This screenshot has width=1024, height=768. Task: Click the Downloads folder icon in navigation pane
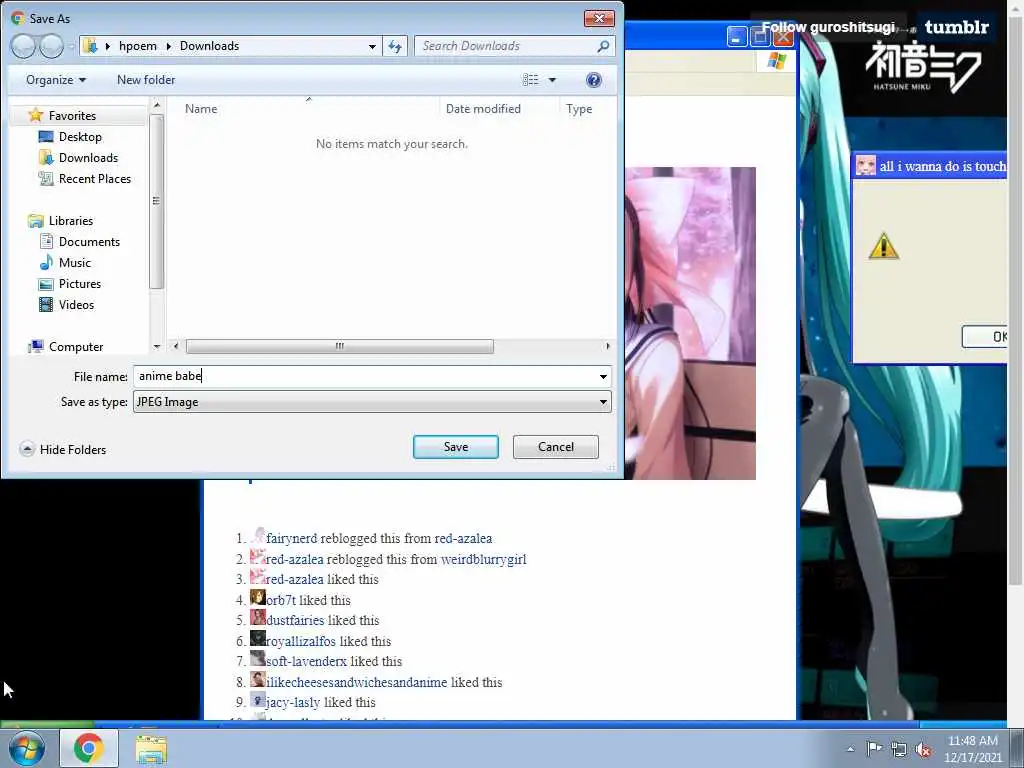coord(46,157)
